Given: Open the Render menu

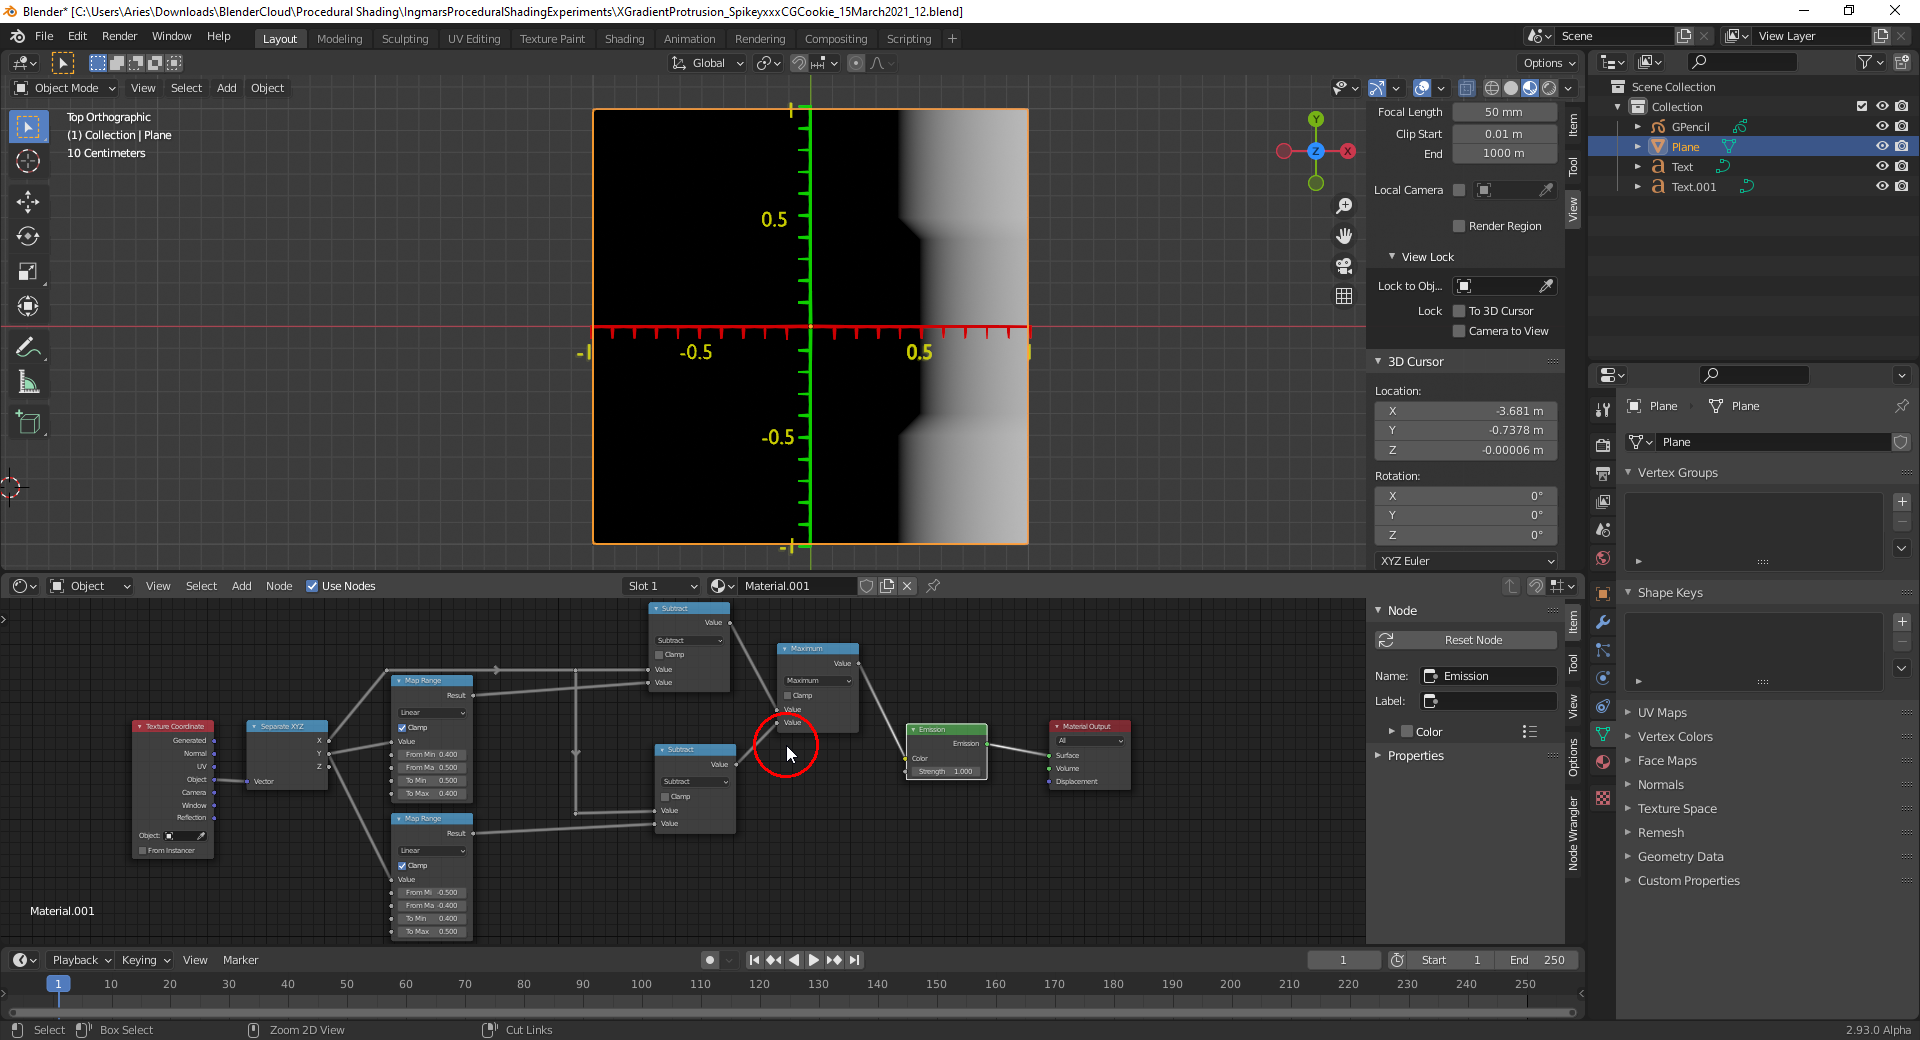Looking at the screenshot, I should pos(119,36).
